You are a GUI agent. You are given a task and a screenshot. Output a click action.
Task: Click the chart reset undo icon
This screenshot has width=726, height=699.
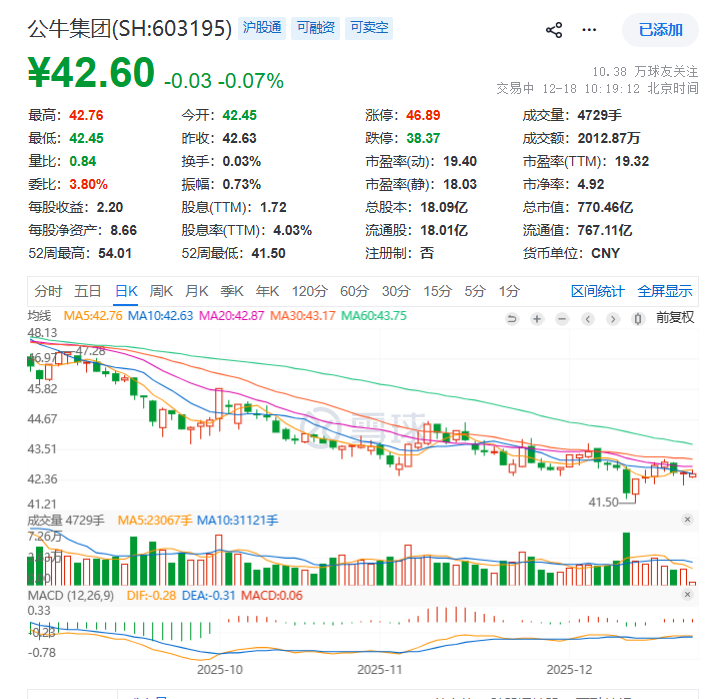[512, 318]
